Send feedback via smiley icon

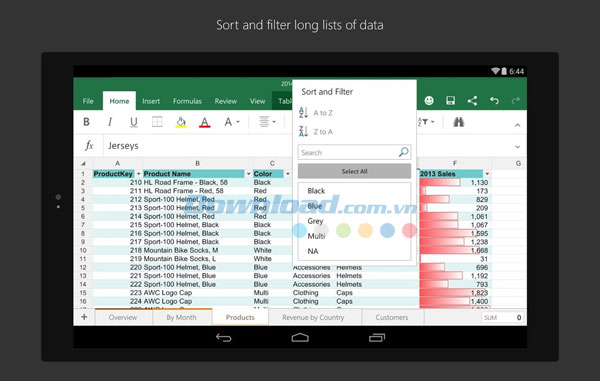(429, 101)
